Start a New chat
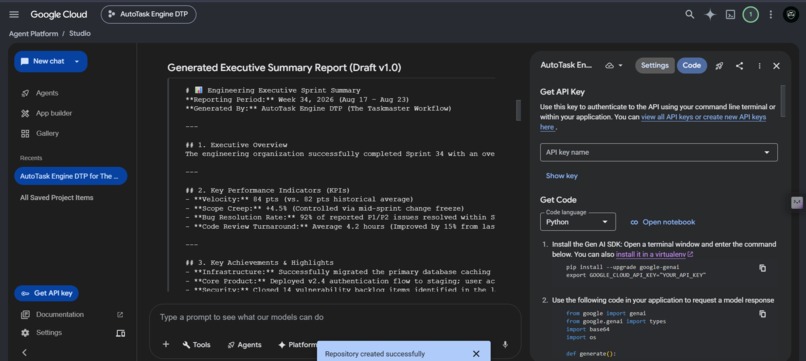 coord(44,61)
